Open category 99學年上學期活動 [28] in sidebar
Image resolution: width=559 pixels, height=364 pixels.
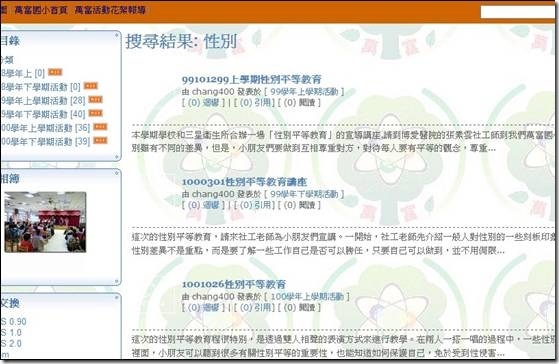43,101
